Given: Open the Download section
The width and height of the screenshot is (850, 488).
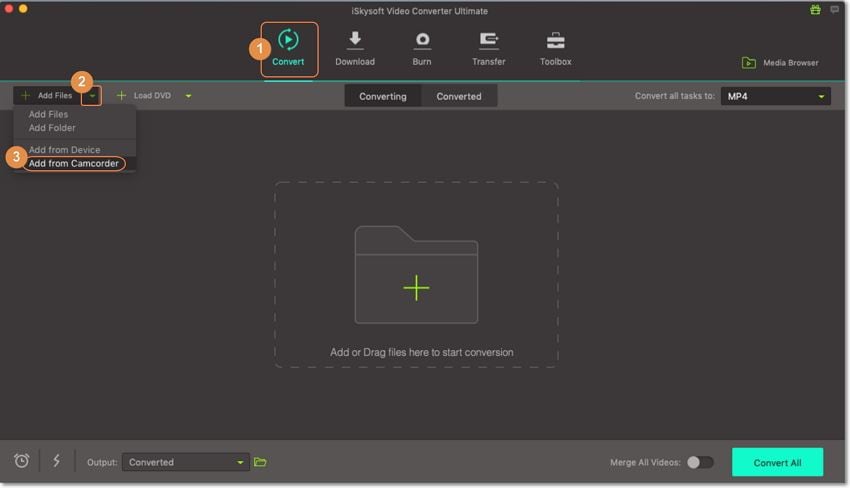Looking at the screenshot, I should coord(355,49).
